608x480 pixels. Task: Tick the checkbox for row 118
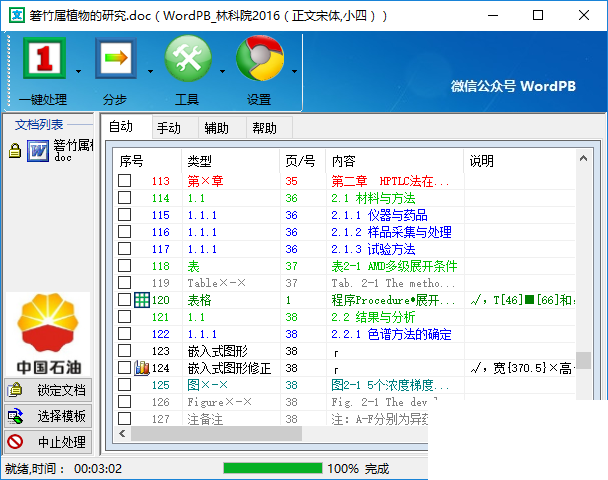(124, 266)
